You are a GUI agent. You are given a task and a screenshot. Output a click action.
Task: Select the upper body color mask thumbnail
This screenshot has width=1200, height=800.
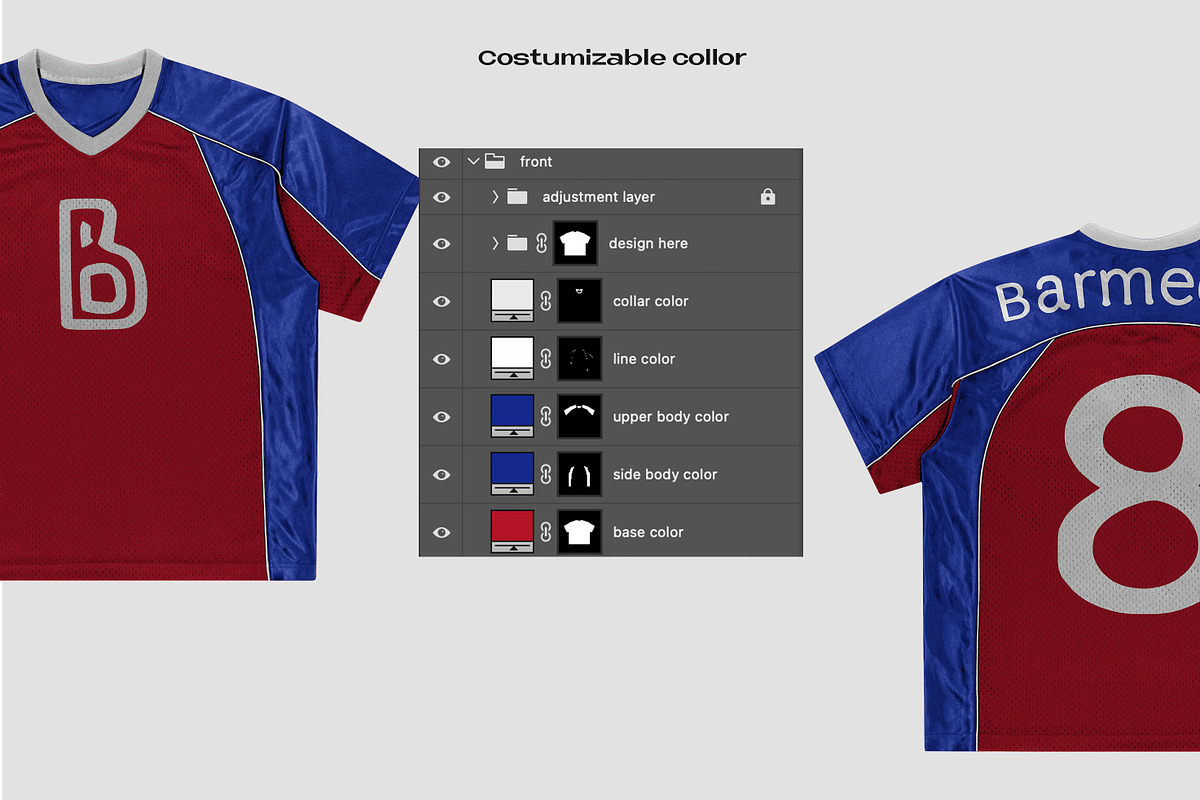(x=579, y=417)
